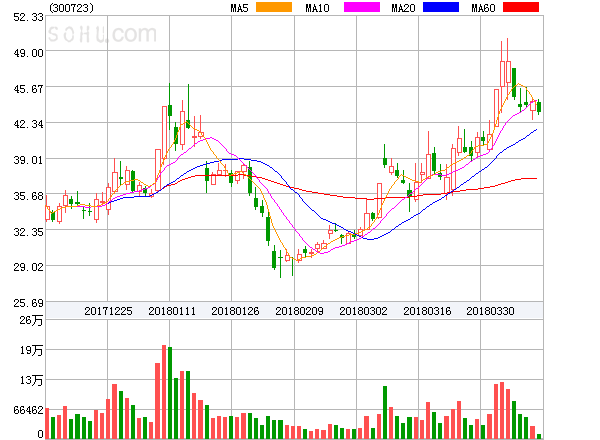
Task: Click the 20180209 date label
Action: point(299,311)
